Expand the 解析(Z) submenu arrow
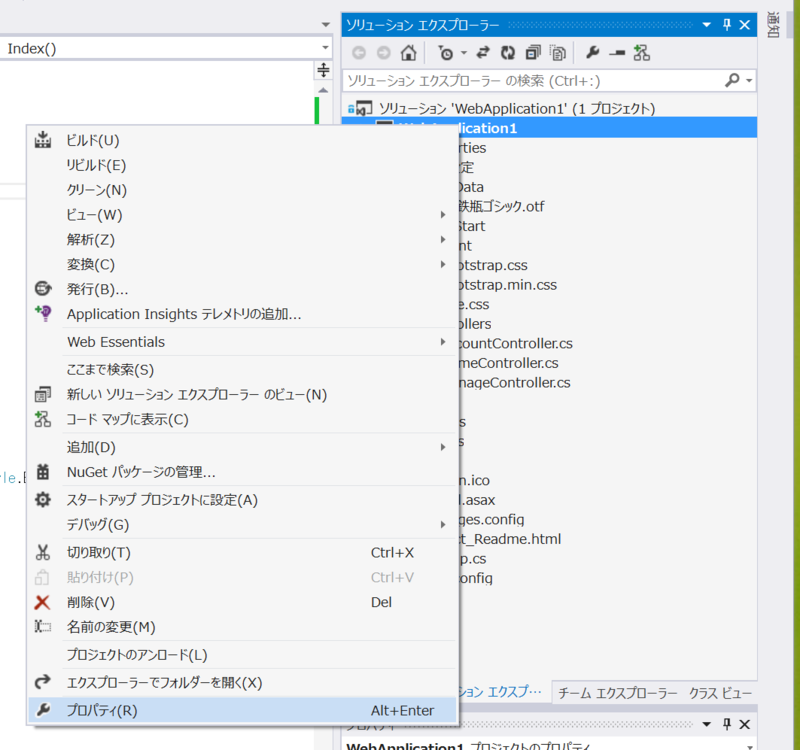Image resolution: width=800 pixels, height=750 pixels. point(443,239)
